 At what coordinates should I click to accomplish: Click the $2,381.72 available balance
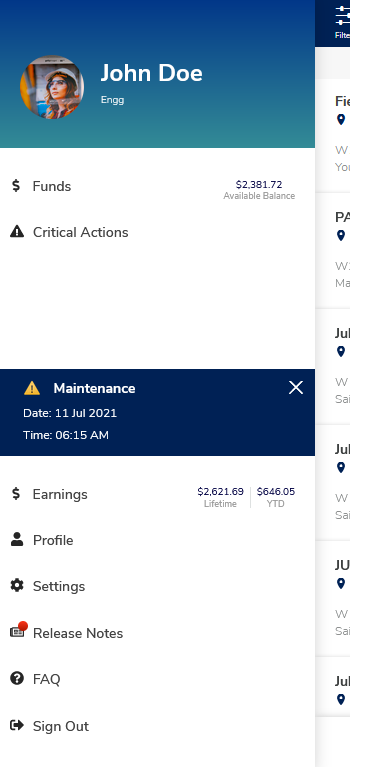click(x=259, y=184)
